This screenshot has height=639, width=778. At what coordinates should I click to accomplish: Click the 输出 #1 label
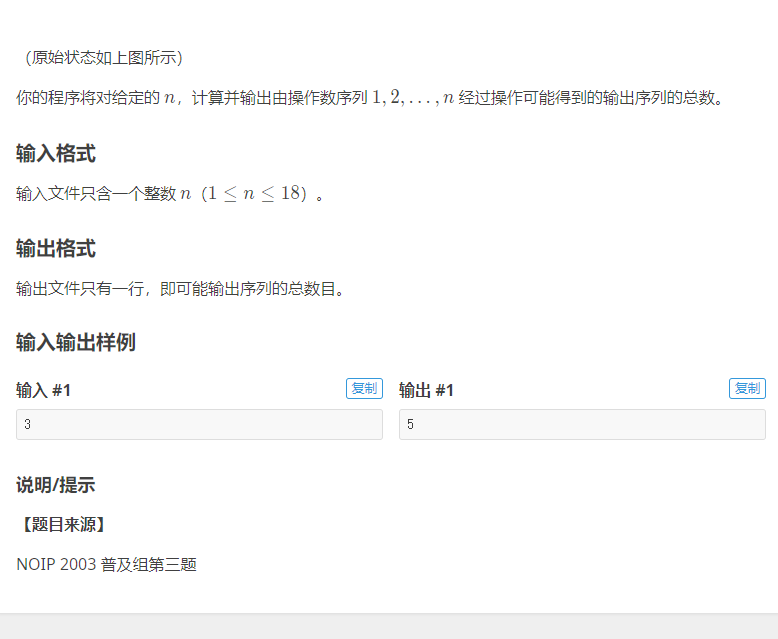[426, 390]
